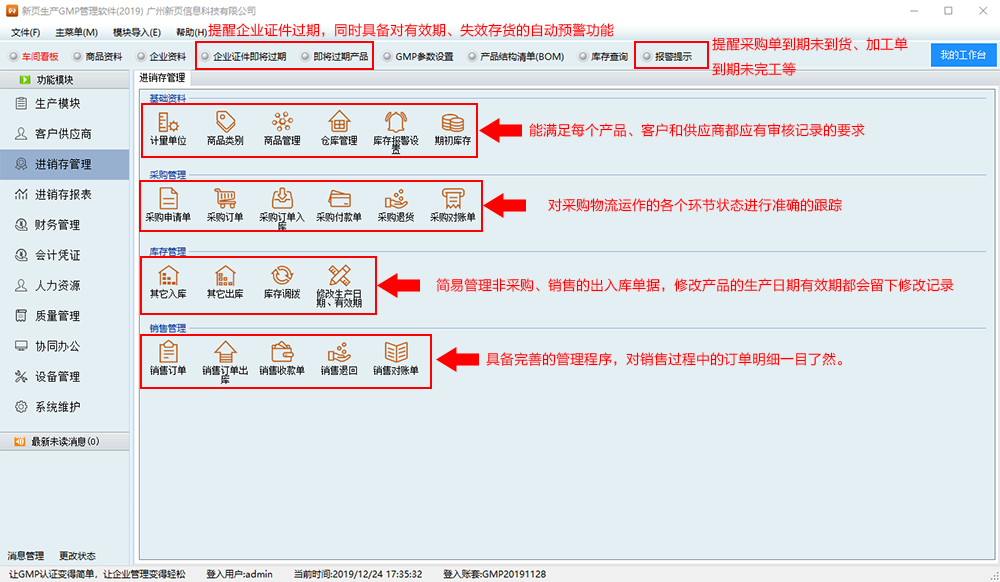Click the 我的工作台 button

[x=963, y=55]
